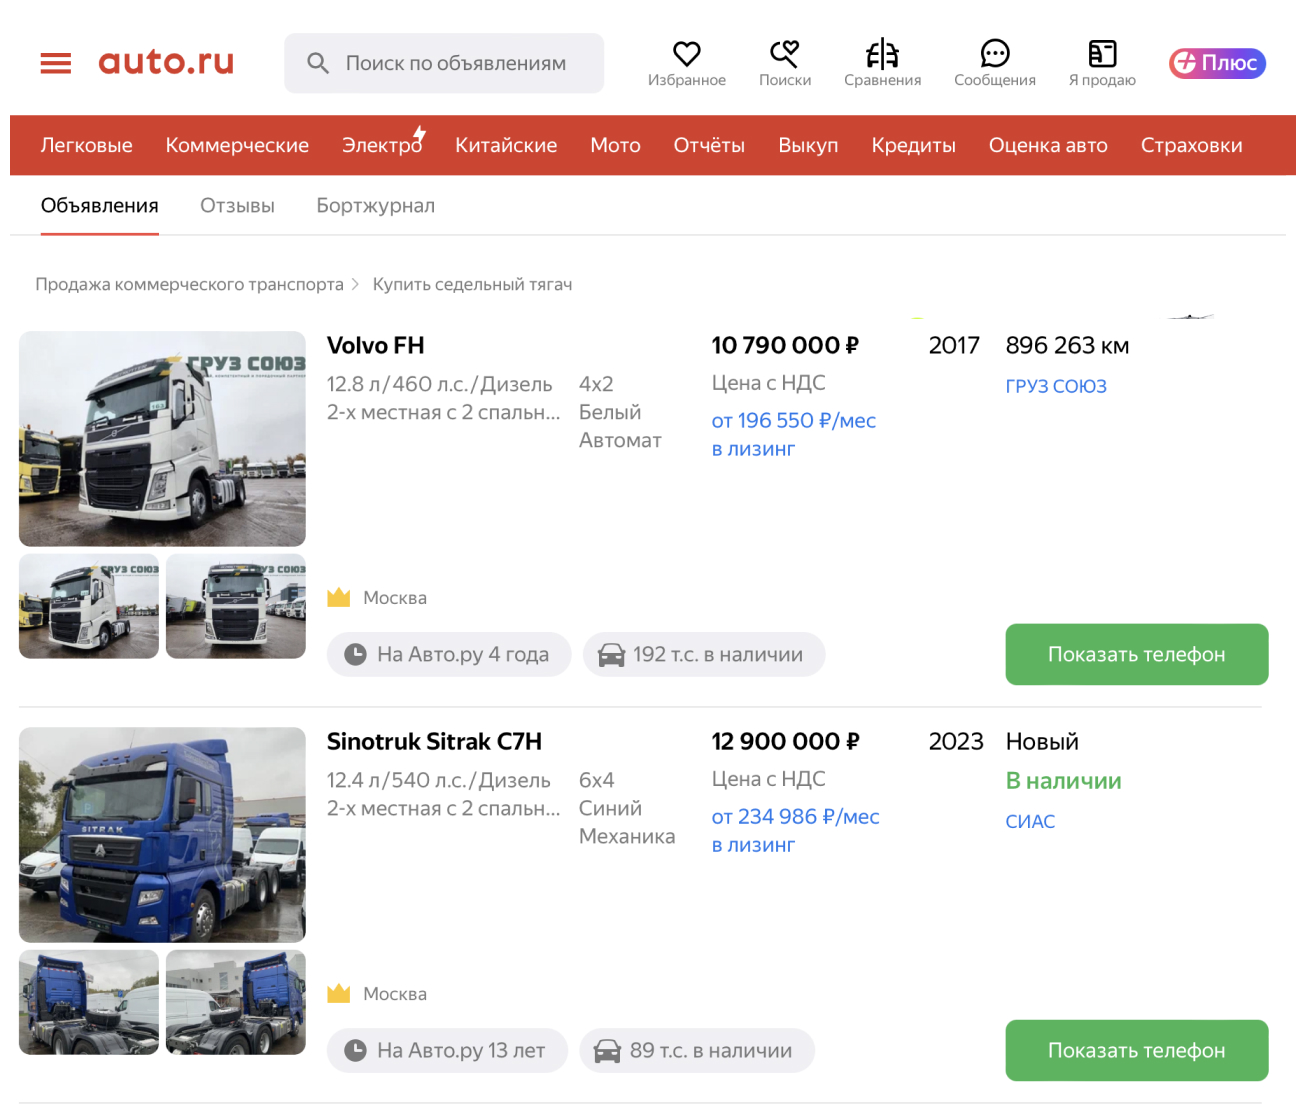Open saved Поиски icon

click(784, 54)
